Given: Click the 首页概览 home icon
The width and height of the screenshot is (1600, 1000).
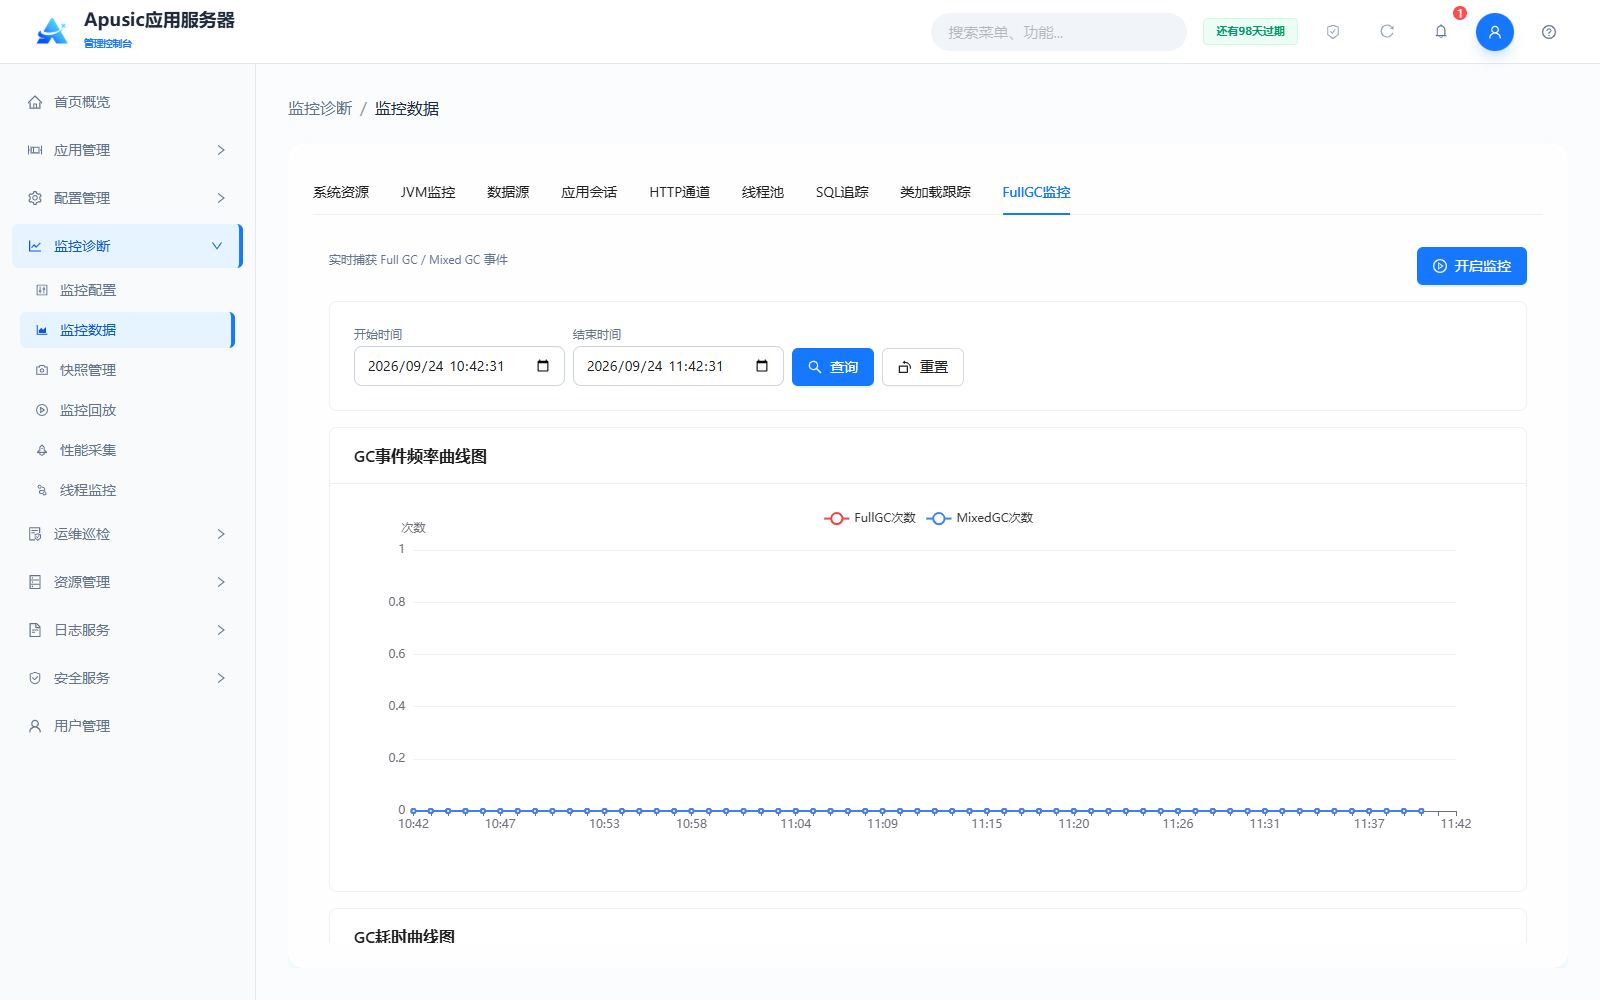Looking at the screenshot, I should [x=35, y=102].
